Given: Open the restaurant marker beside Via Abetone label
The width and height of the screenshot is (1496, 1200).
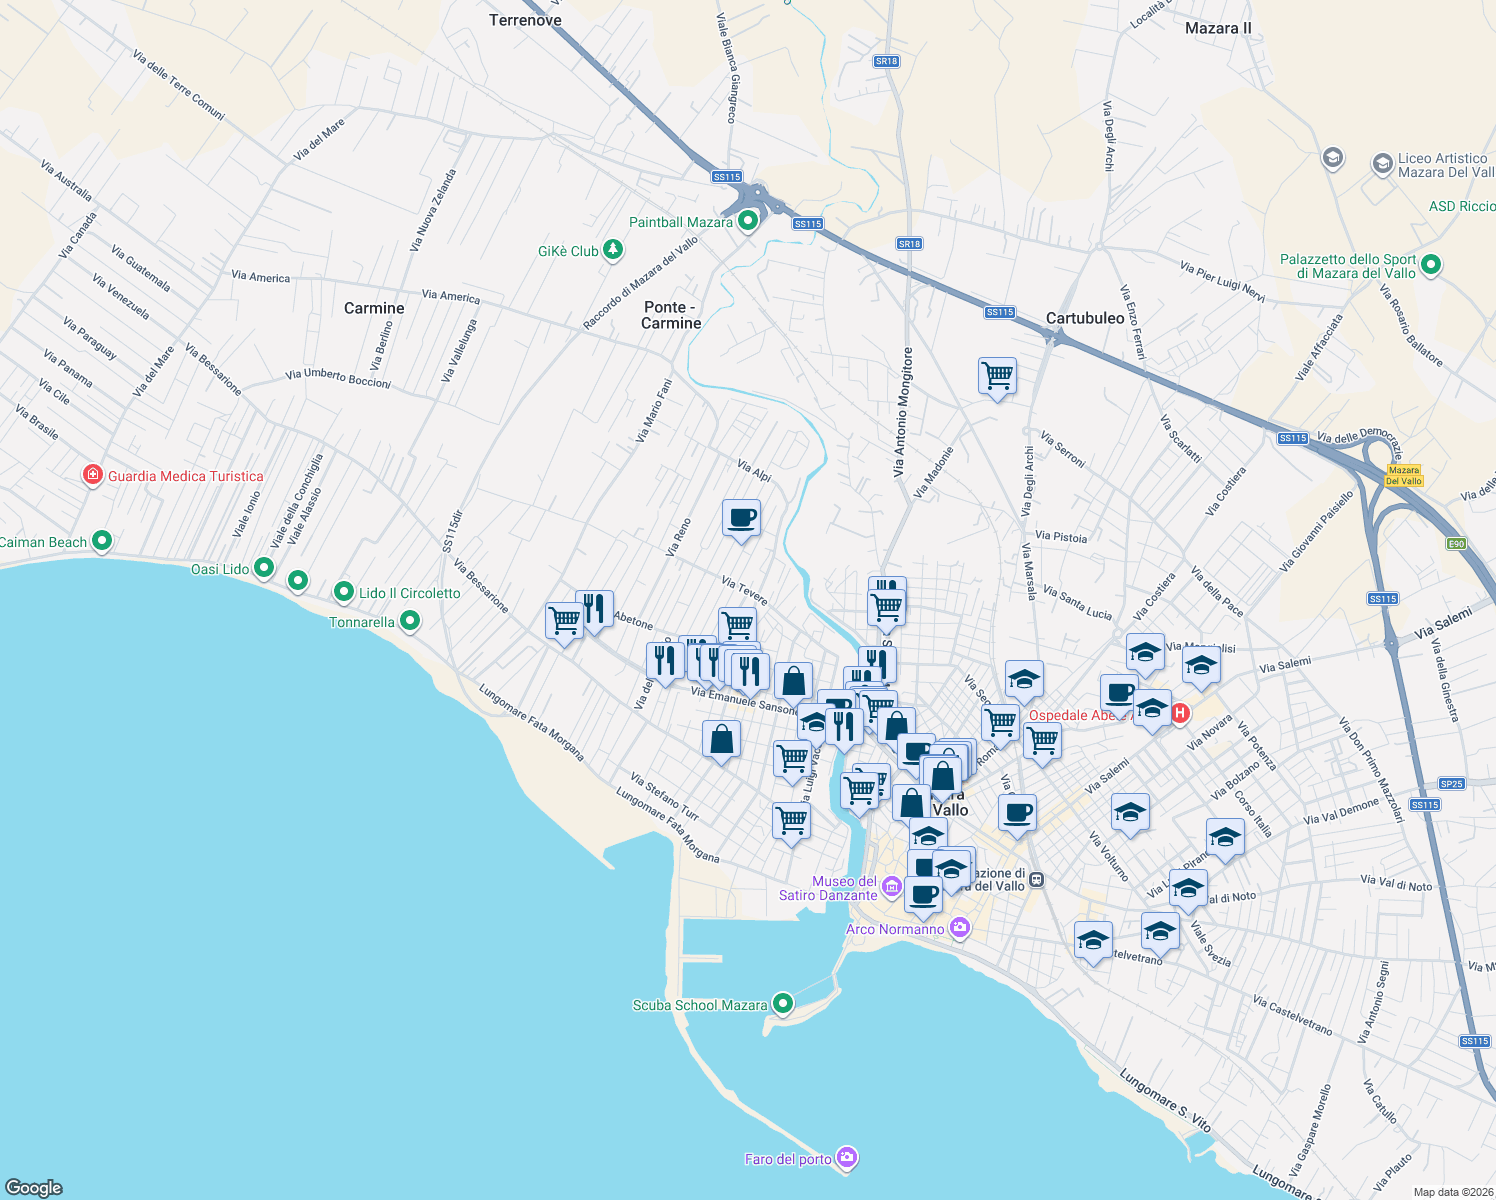Looking at the screenshot, I should click(594, 609).
